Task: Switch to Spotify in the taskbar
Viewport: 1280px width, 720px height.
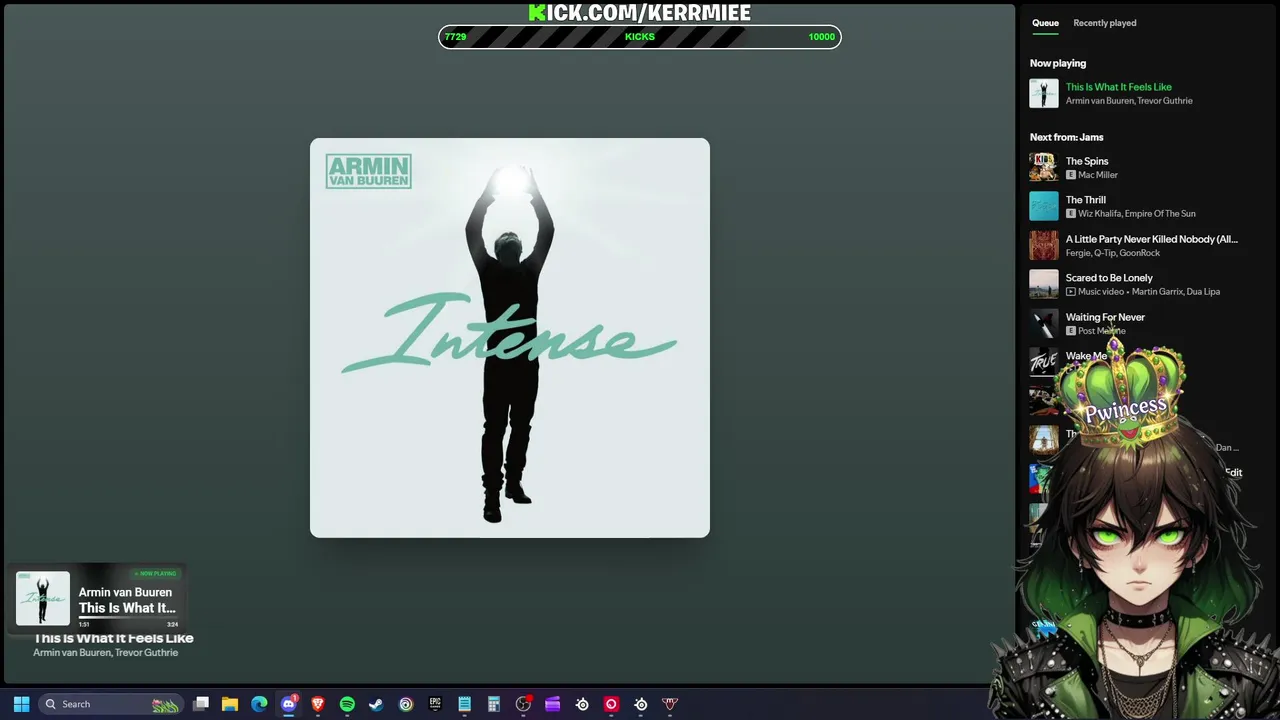Action: click(347, 704)
